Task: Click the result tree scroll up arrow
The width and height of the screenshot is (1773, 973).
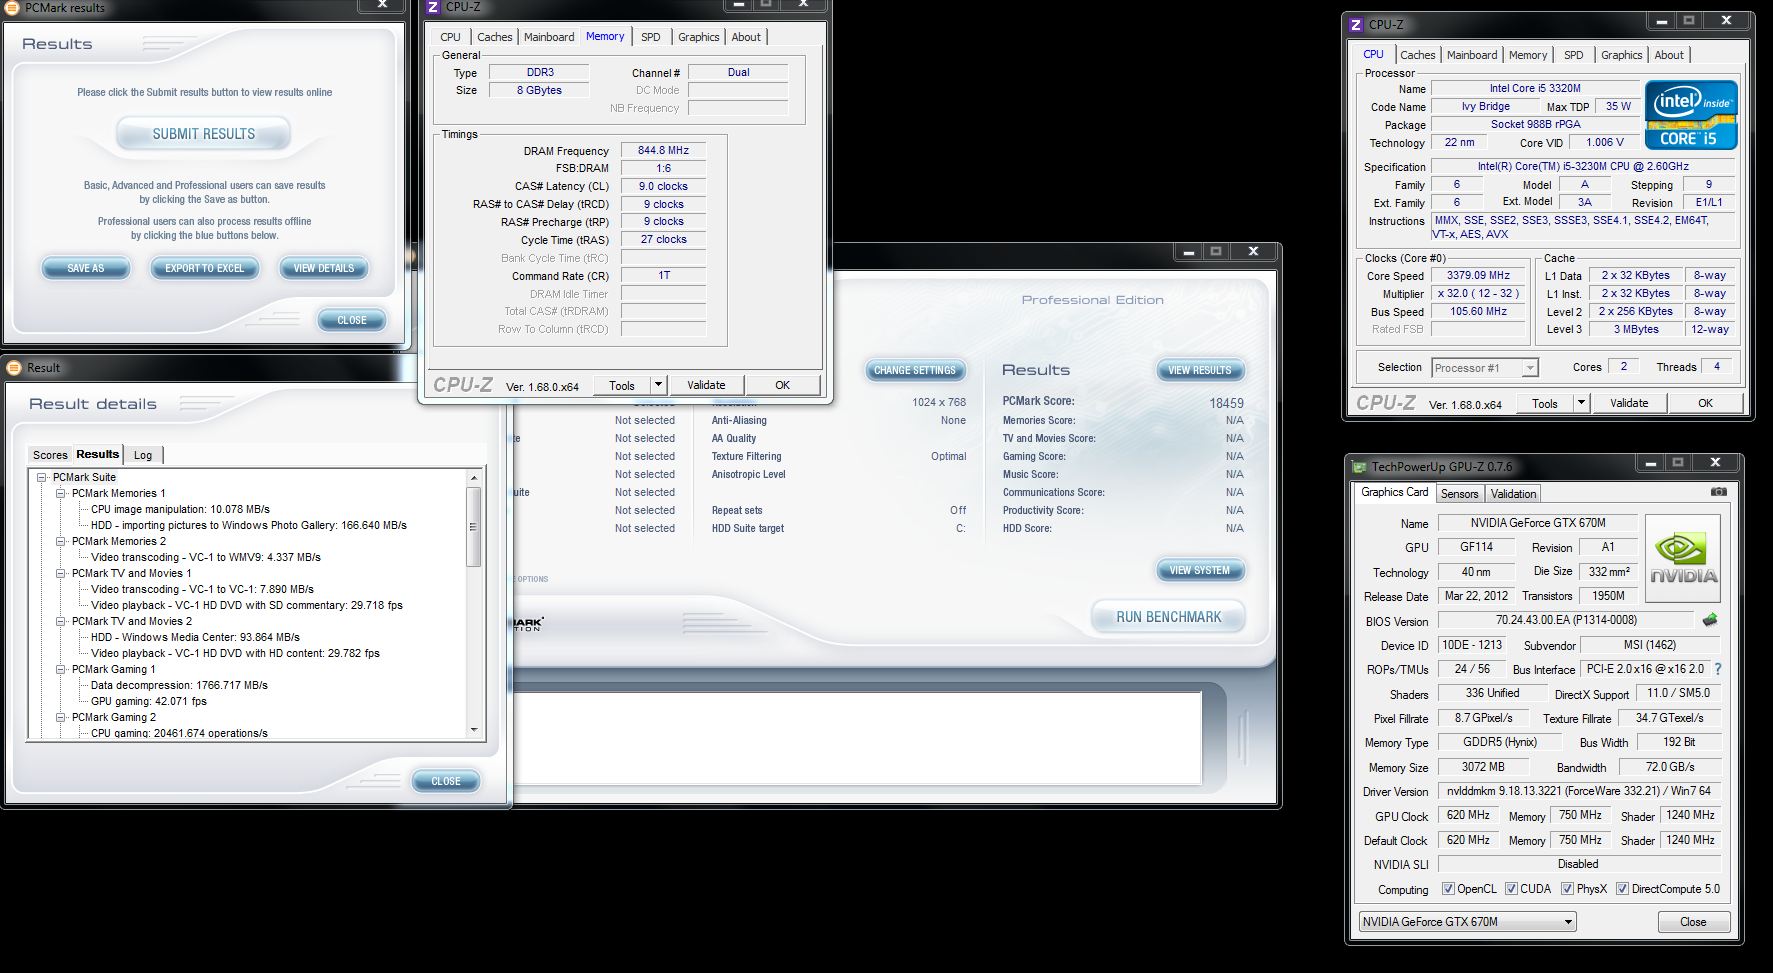Action: (474, 478)
